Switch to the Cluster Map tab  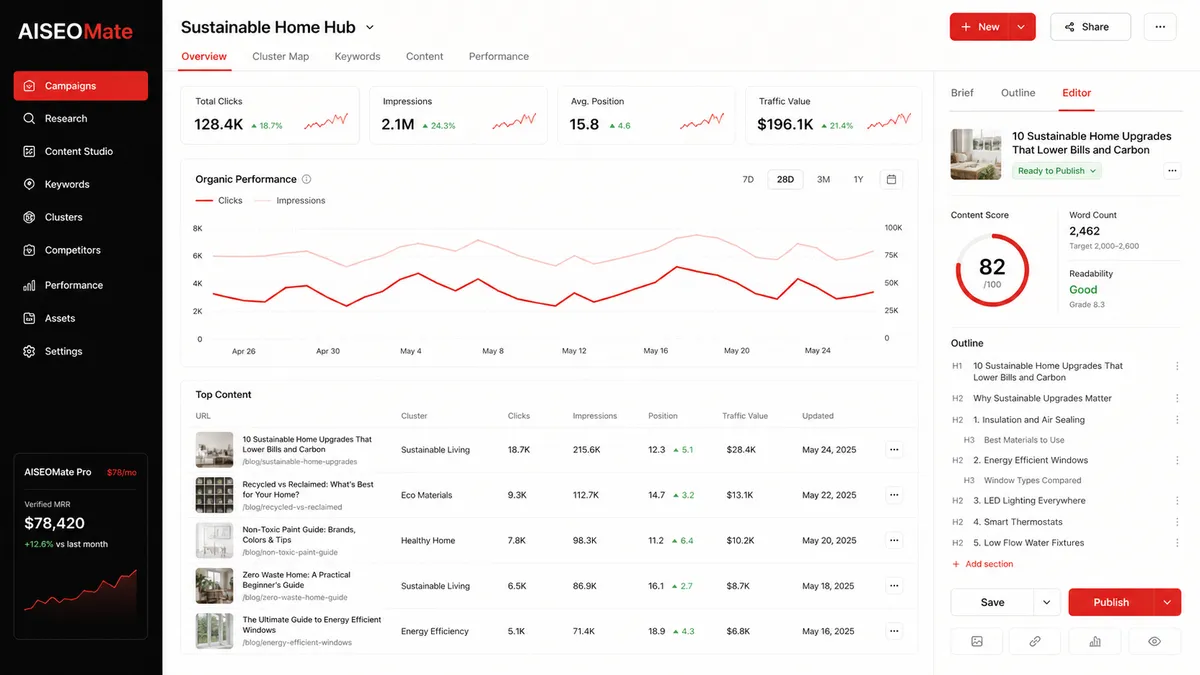[281, 56]
